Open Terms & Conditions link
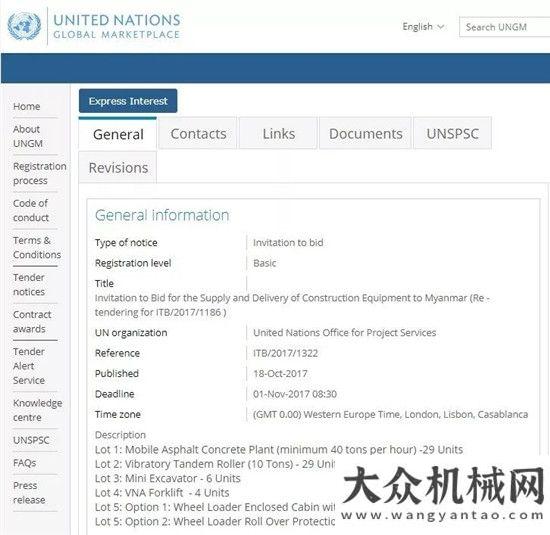 pos(37,247)
